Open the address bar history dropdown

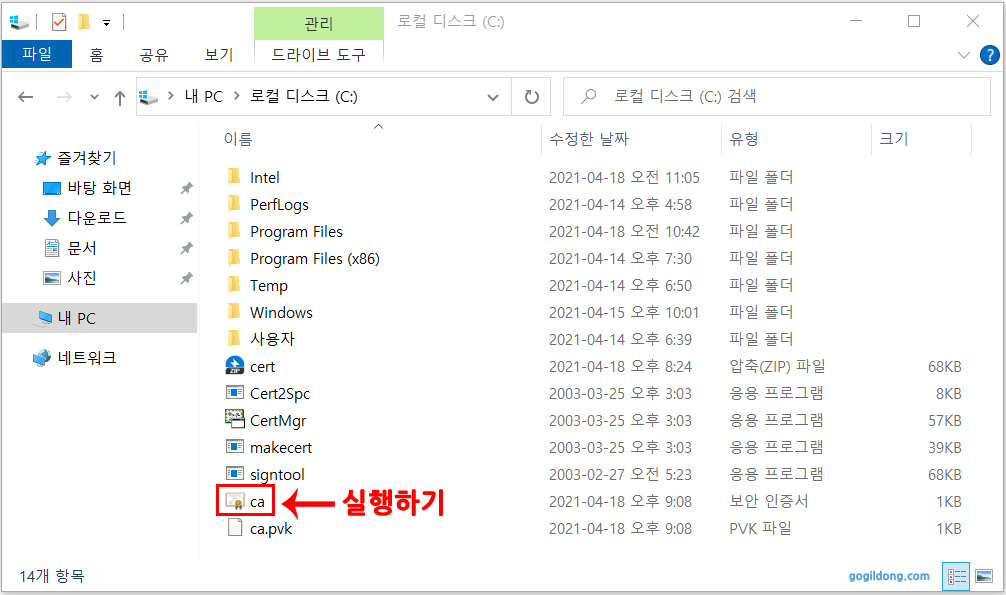click(x=493, y=98)
